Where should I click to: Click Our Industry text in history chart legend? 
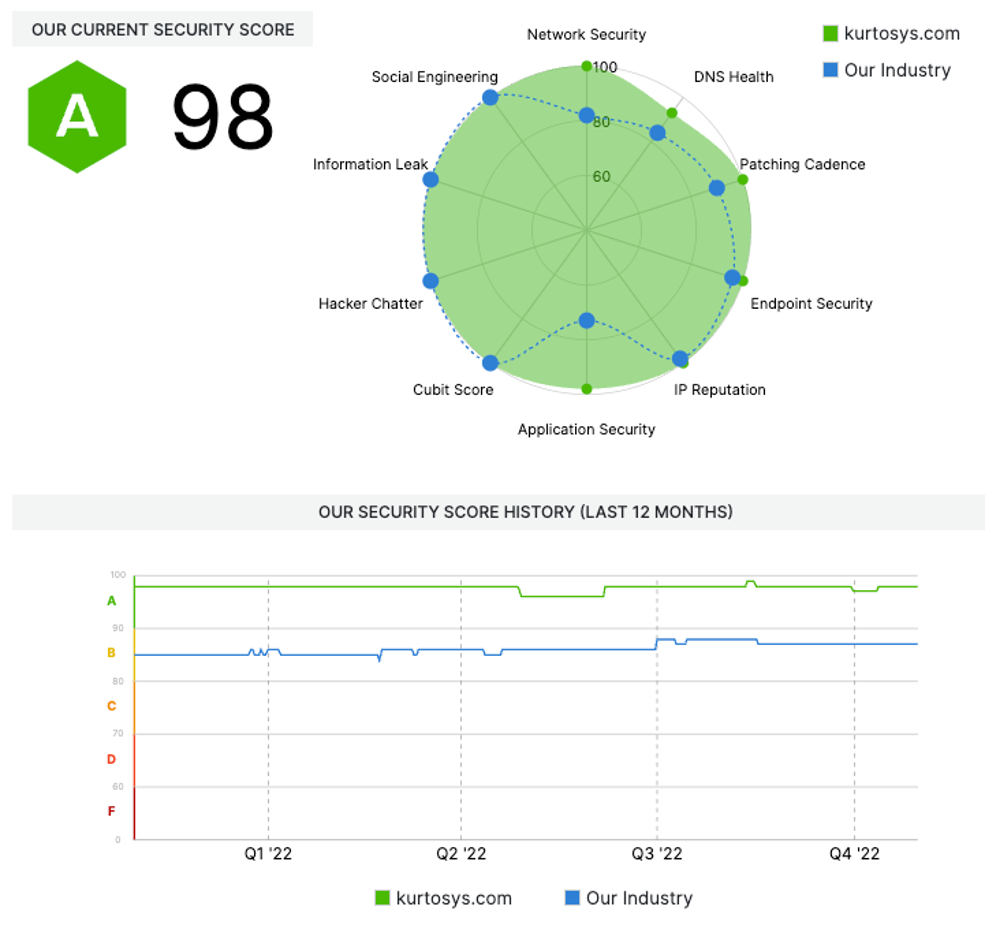(640, 898)
